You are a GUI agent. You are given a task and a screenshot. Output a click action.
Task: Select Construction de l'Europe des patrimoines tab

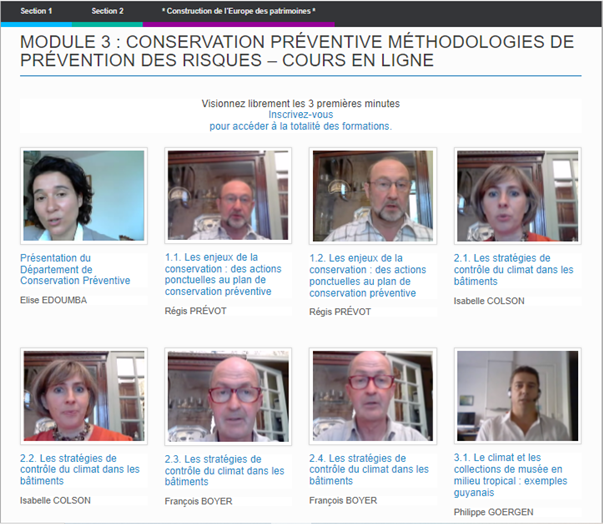point(238,11)
